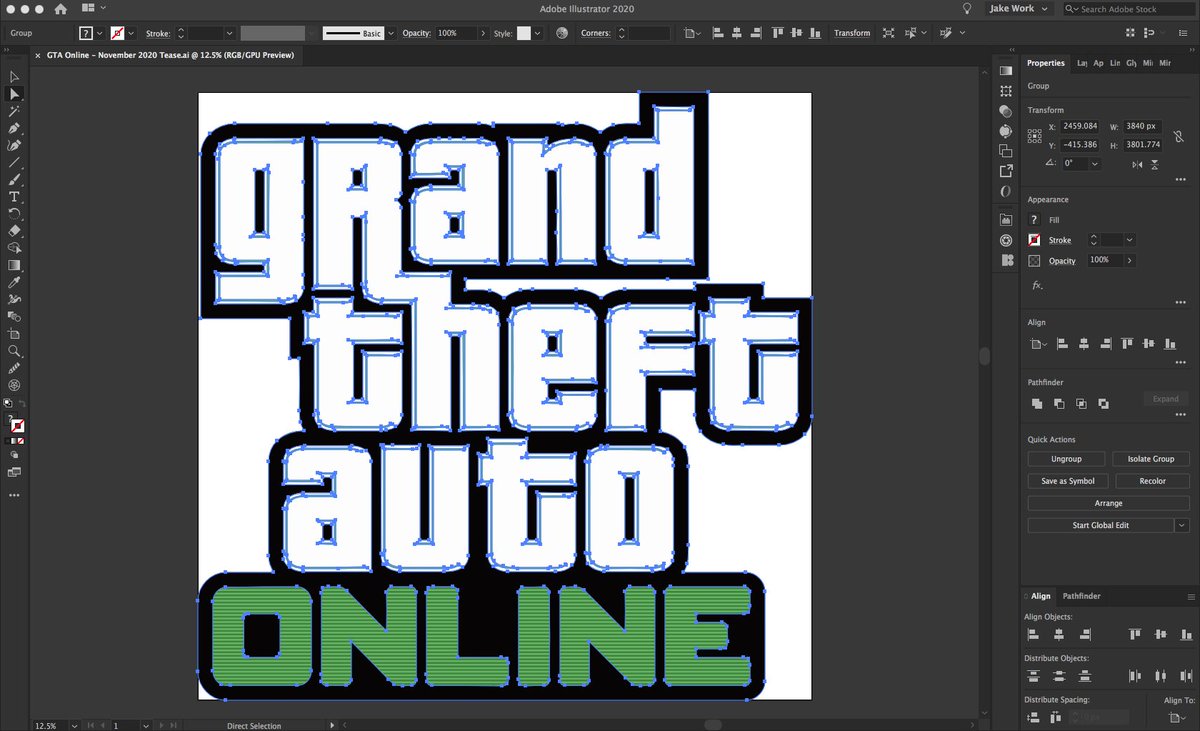Click the Stroke swatch in Appearance section
The image size is (1200, 731).
point(1034,240)
